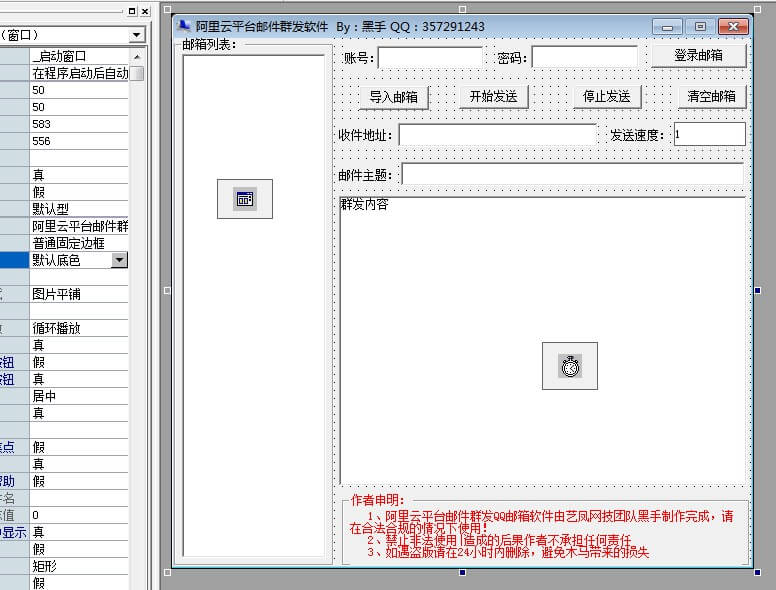
Task: Click the 在程序启动后自动 property value
Action: [79, 73]
